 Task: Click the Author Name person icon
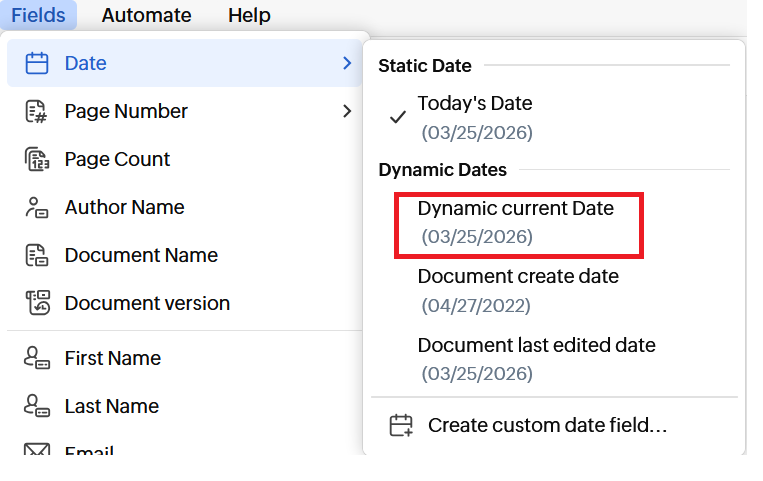click(36, 207)
